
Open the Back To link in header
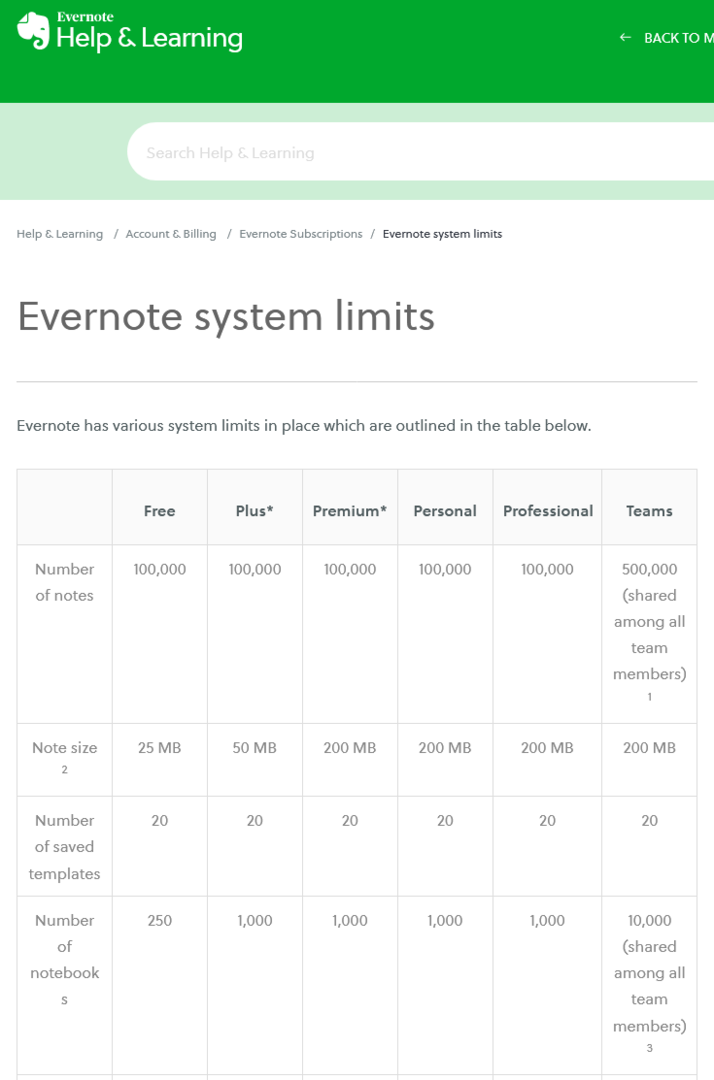[677, 38]
